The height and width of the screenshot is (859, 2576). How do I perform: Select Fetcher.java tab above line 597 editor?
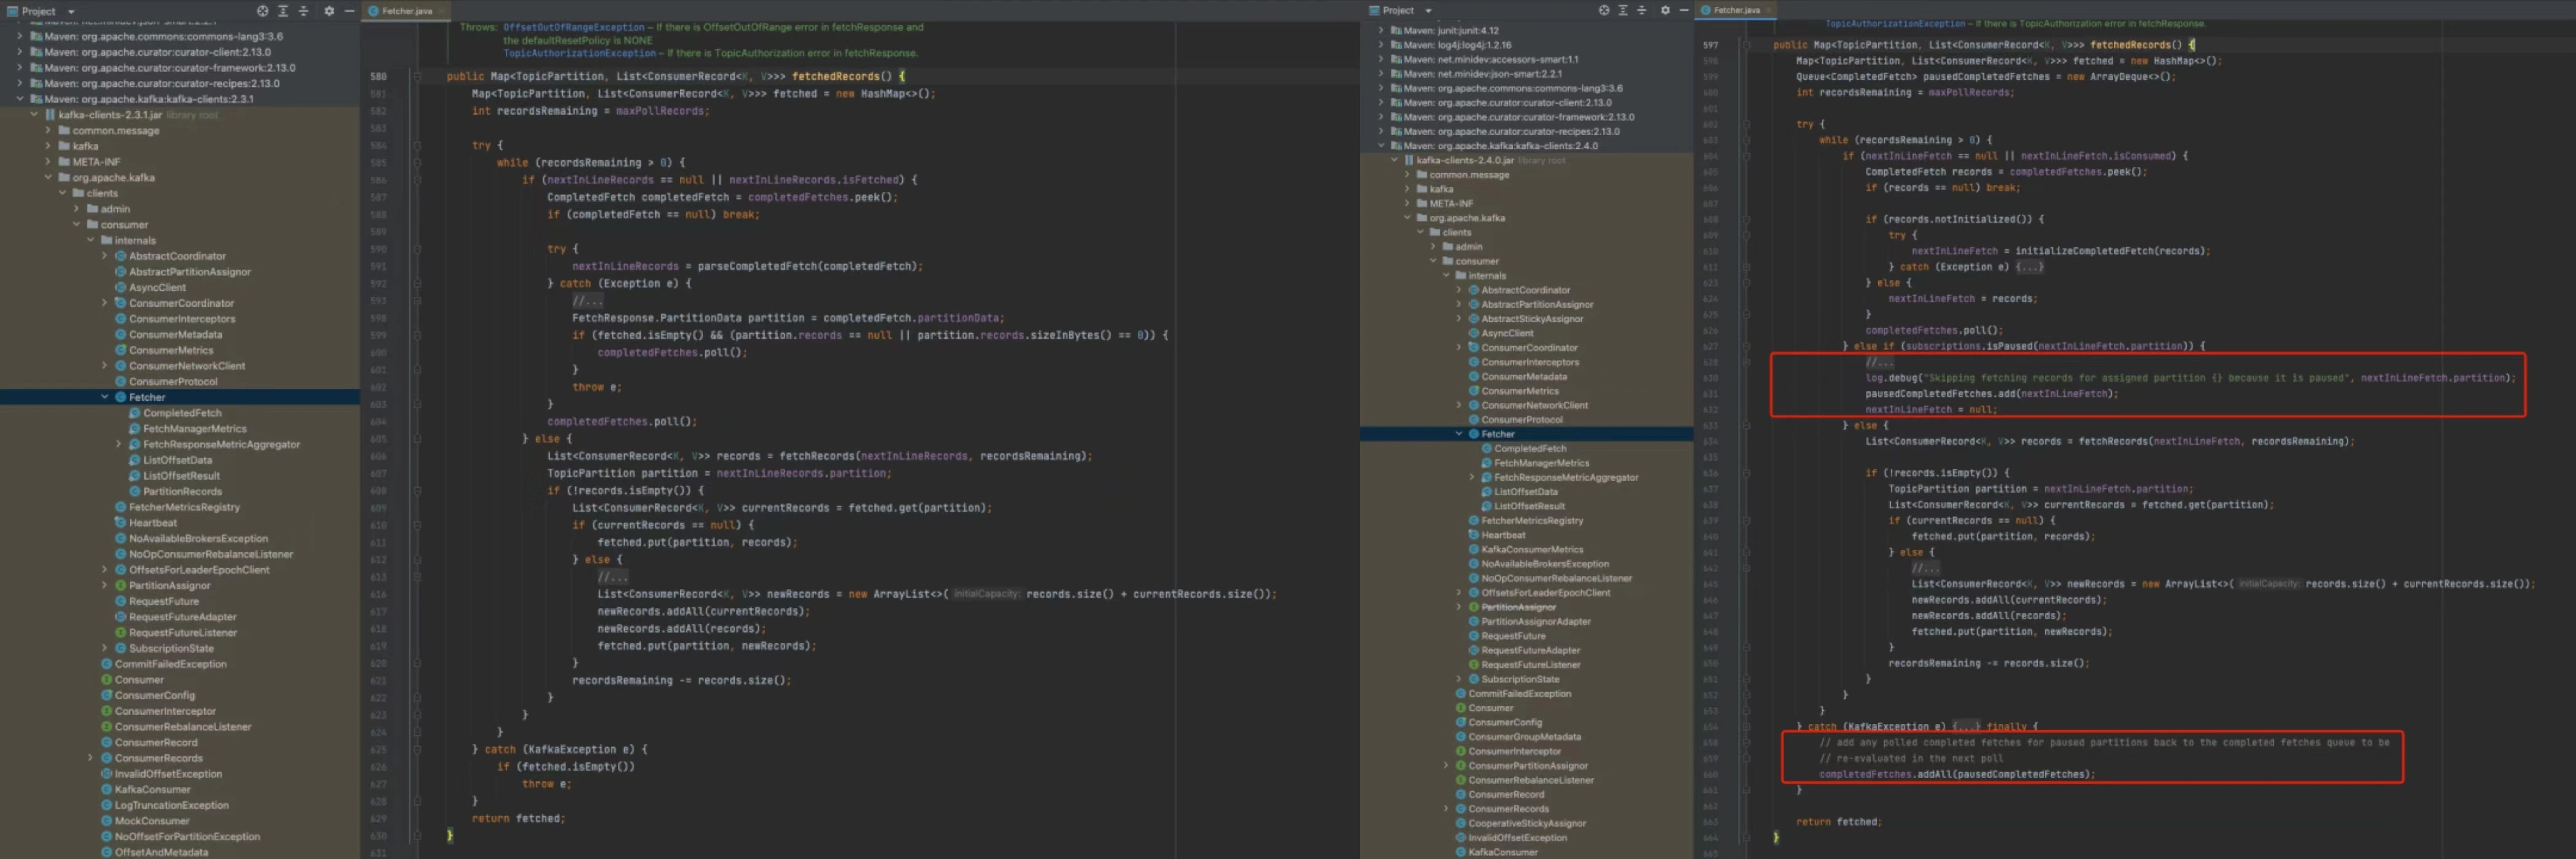1736,10
